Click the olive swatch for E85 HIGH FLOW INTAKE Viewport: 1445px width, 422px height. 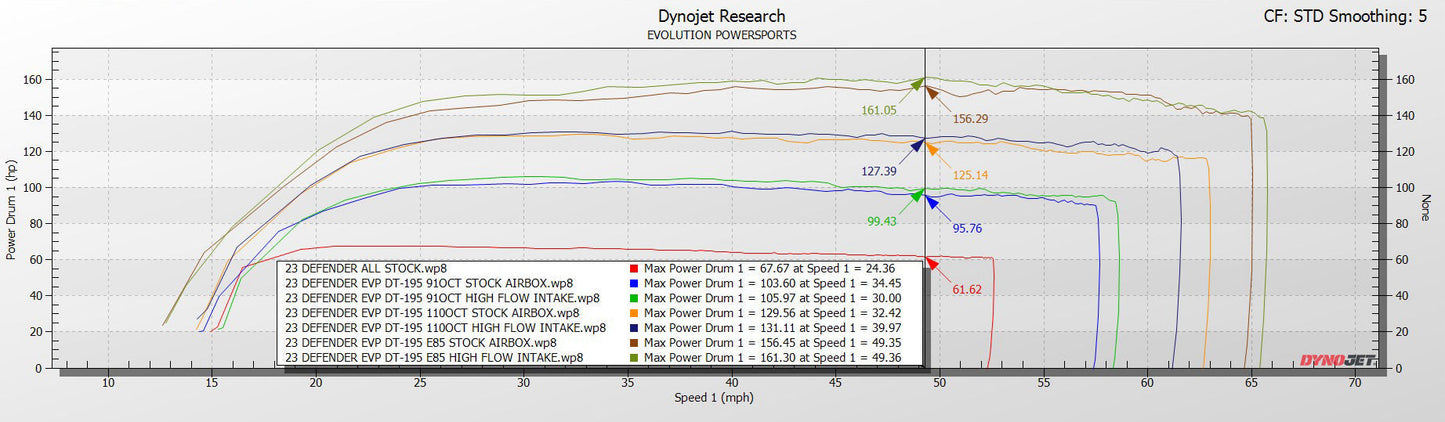point(635,357)
